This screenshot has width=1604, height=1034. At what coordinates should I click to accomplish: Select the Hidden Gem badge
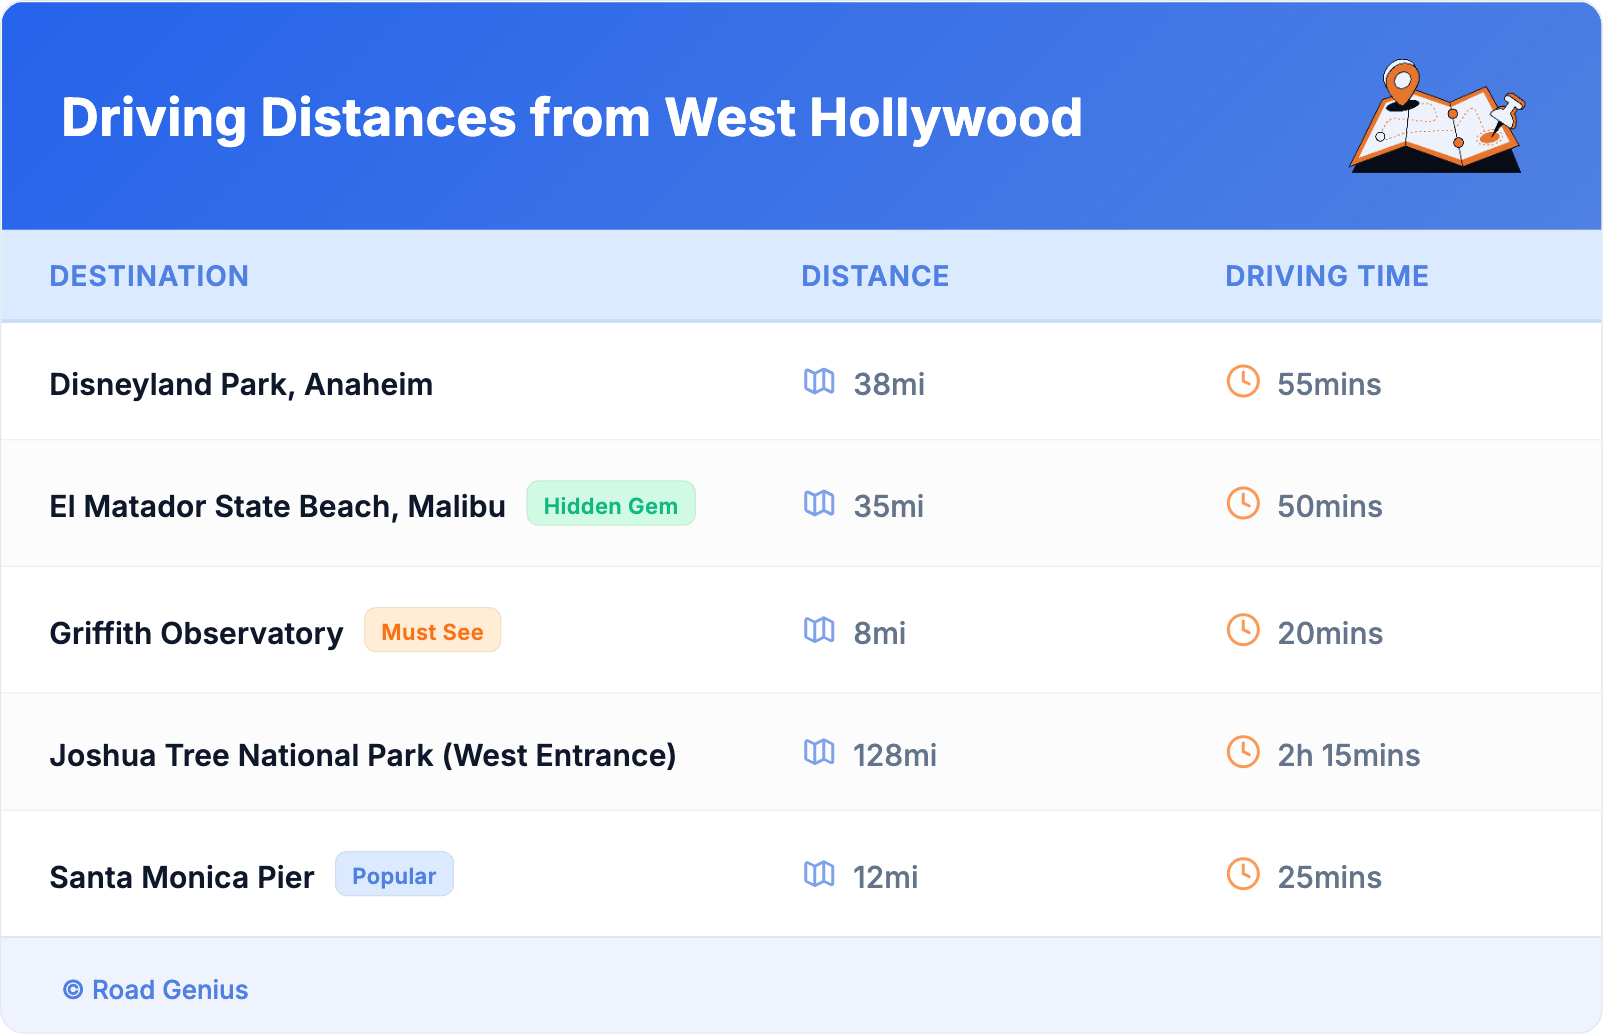pos(610,505)
